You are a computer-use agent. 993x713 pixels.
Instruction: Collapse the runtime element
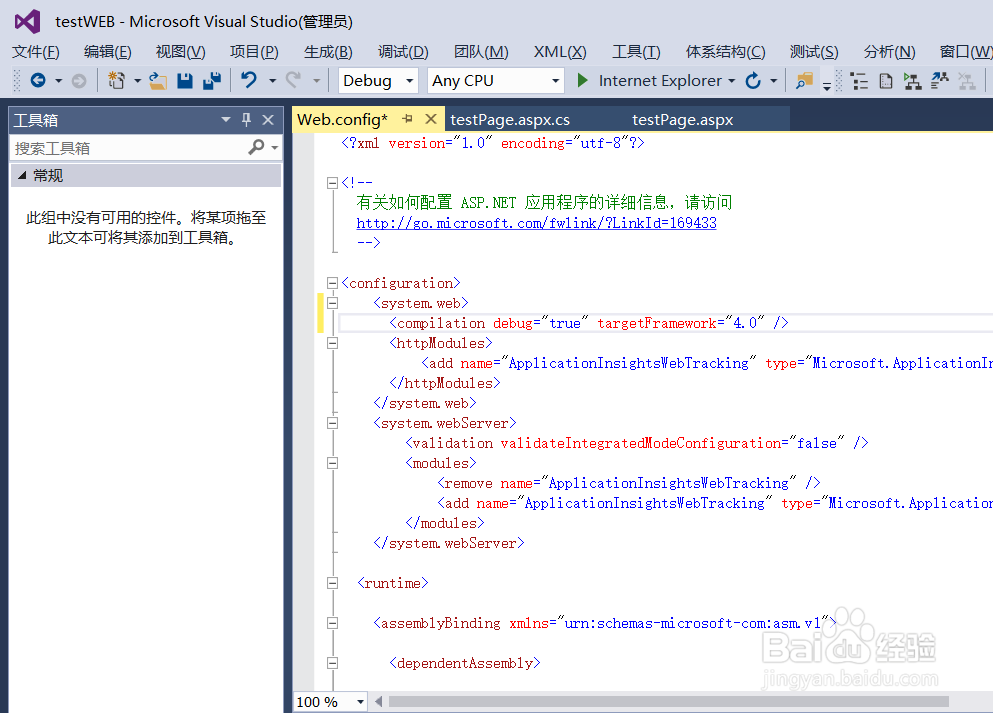coord(332,583)
